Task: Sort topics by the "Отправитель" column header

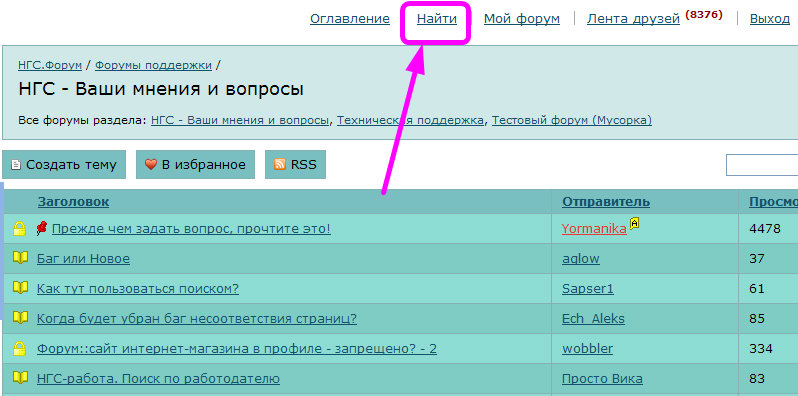Action: 606,202
